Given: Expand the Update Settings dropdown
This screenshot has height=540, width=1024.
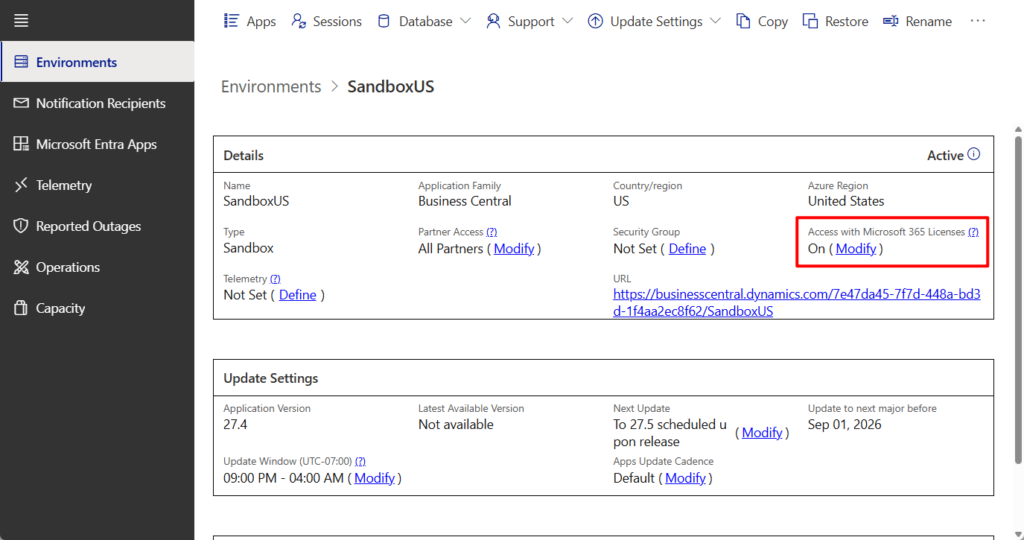Looking at the screenshot, I should coord(655,21).
